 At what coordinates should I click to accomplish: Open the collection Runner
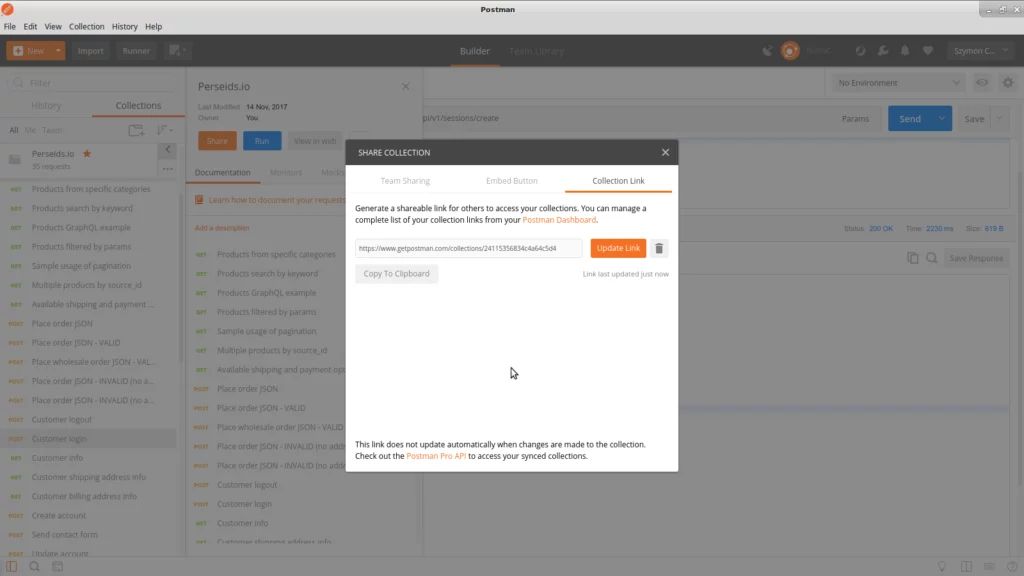click(x=136, y=51)
